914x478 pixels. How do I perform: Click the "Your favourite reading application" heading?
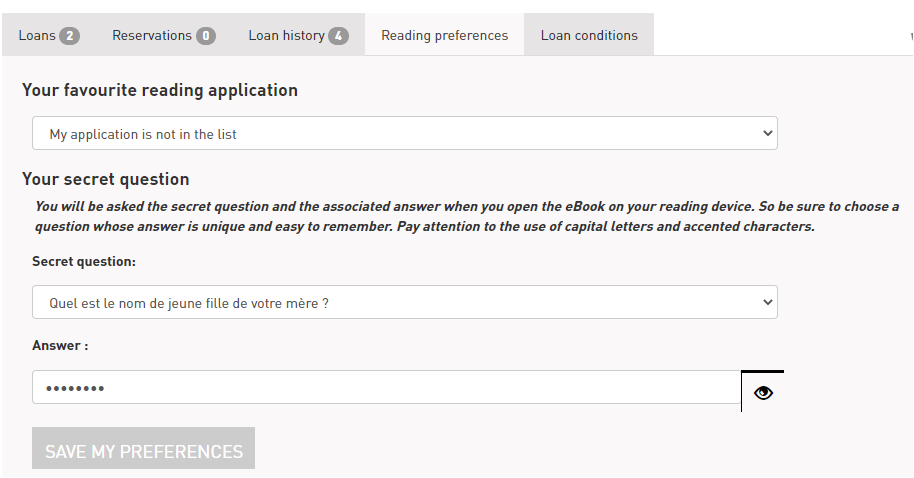point(160,90)
